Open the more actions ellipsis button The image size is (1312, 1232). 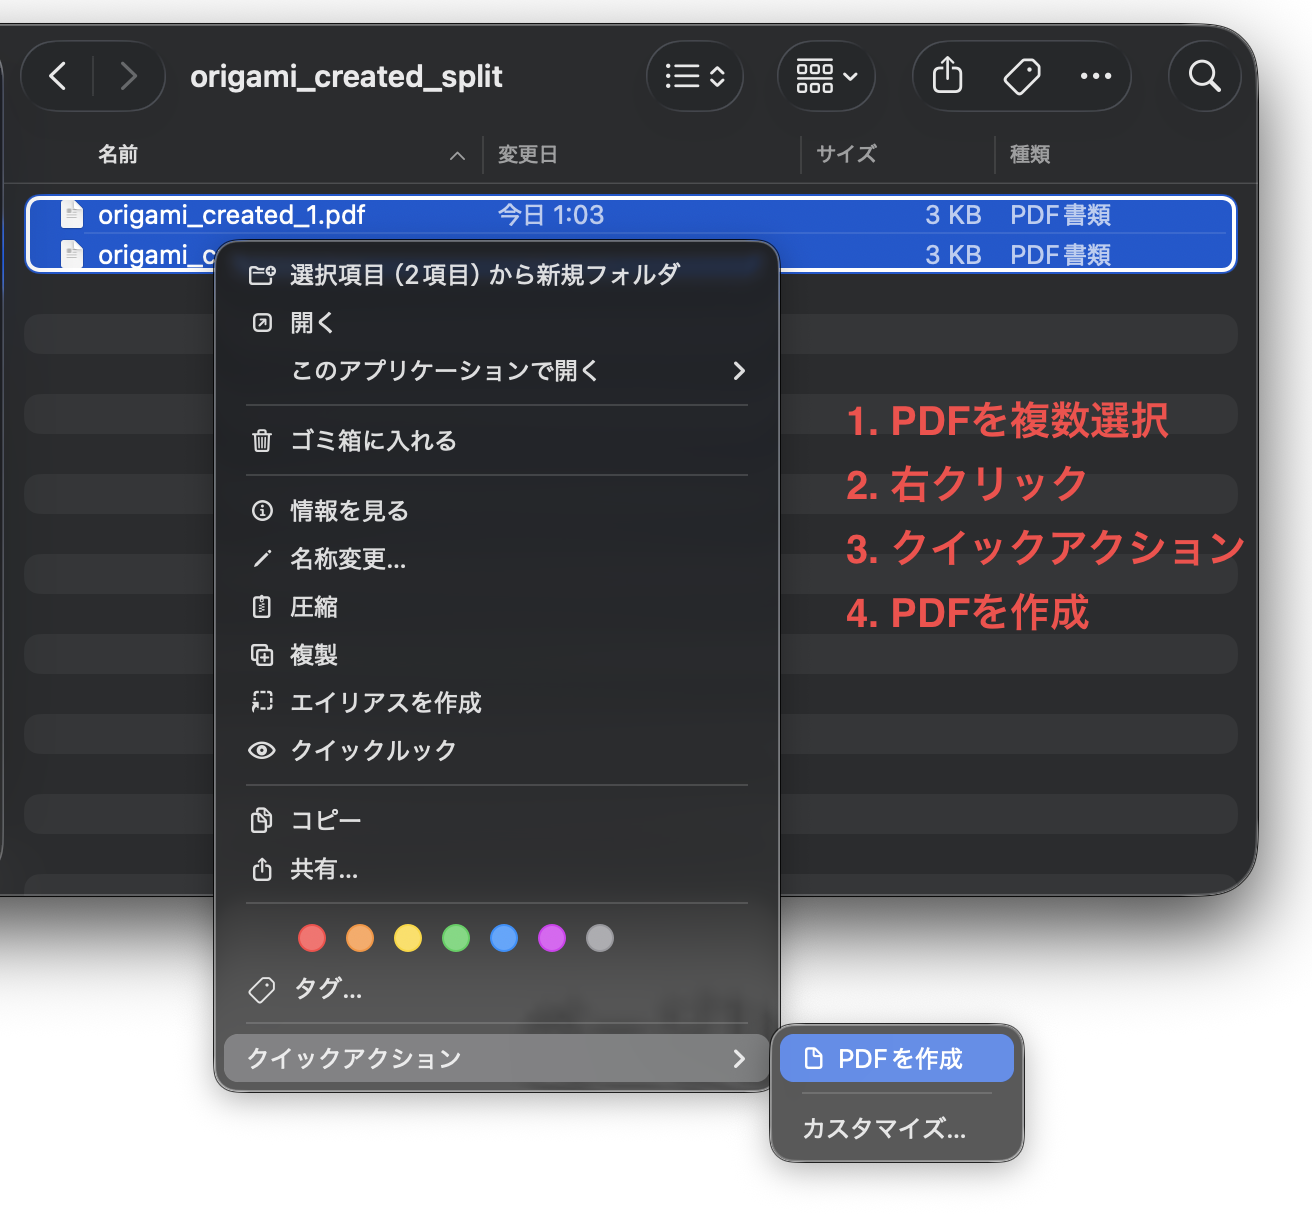coord(1096,76)
